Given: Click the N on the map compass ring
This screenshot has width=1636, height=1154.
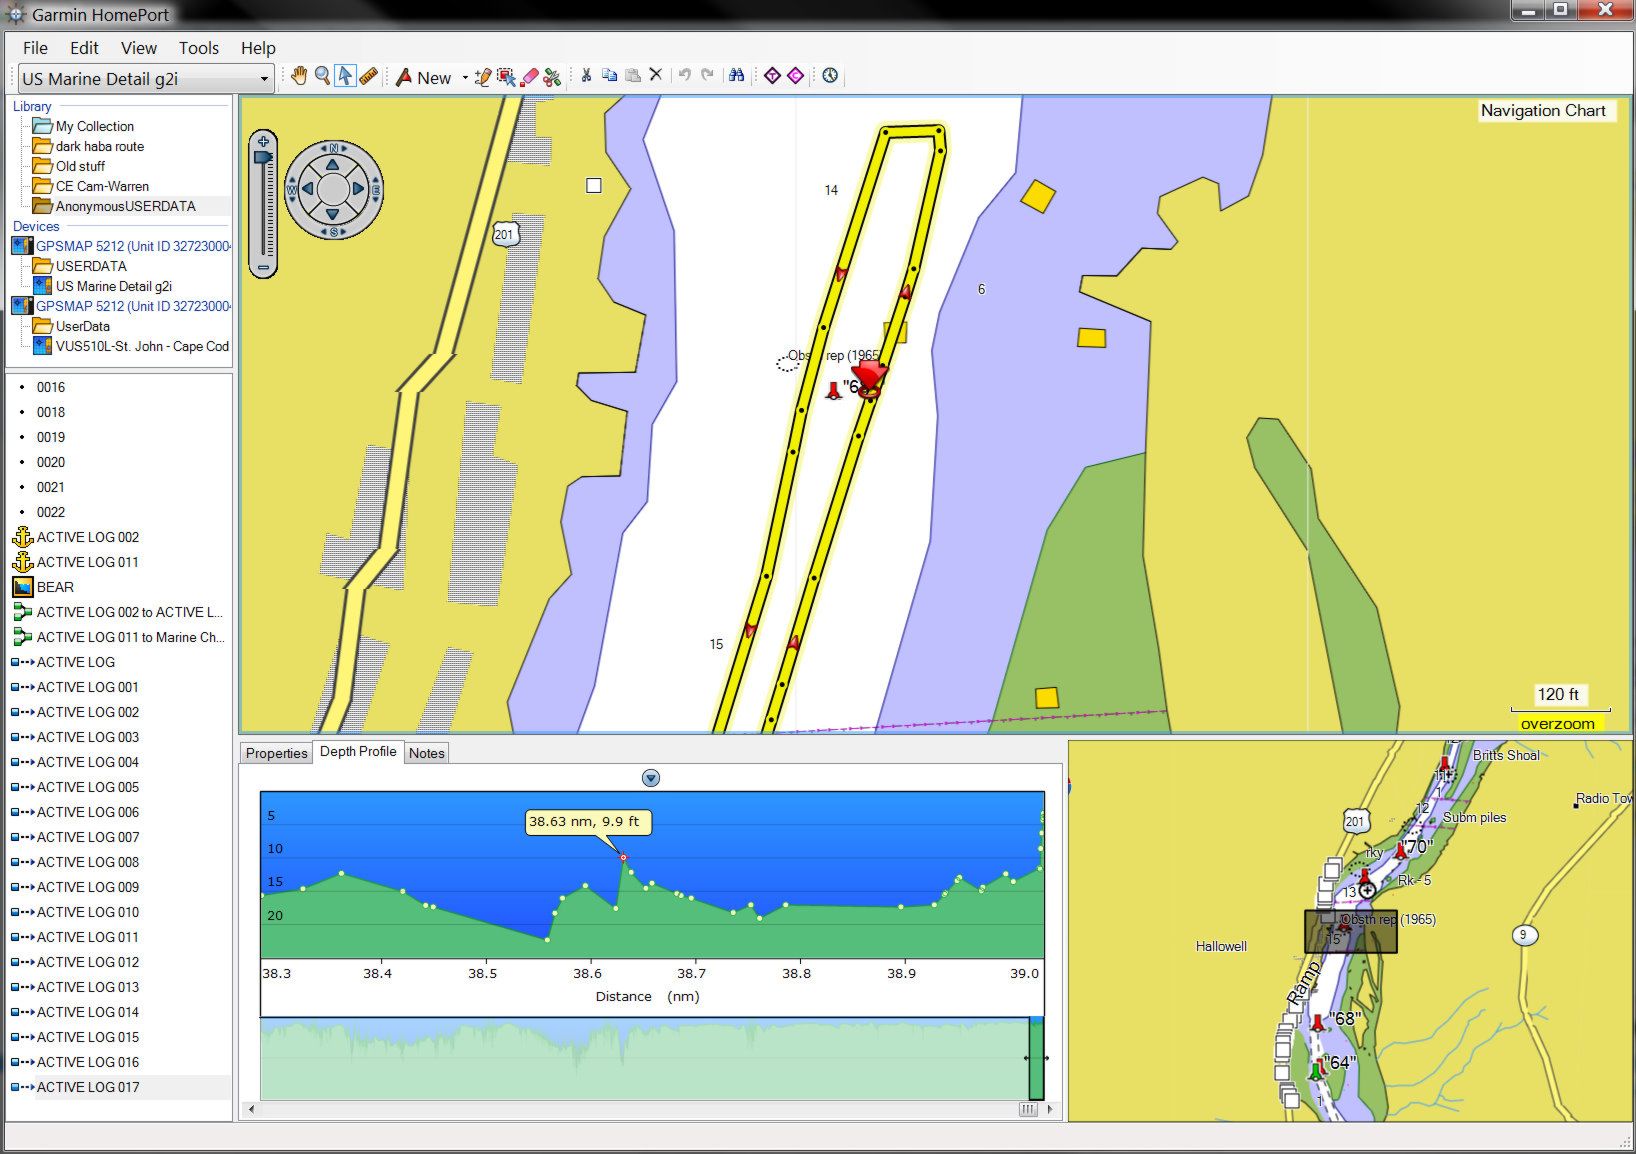Looking at the screenshot, I should pos(333,148).
